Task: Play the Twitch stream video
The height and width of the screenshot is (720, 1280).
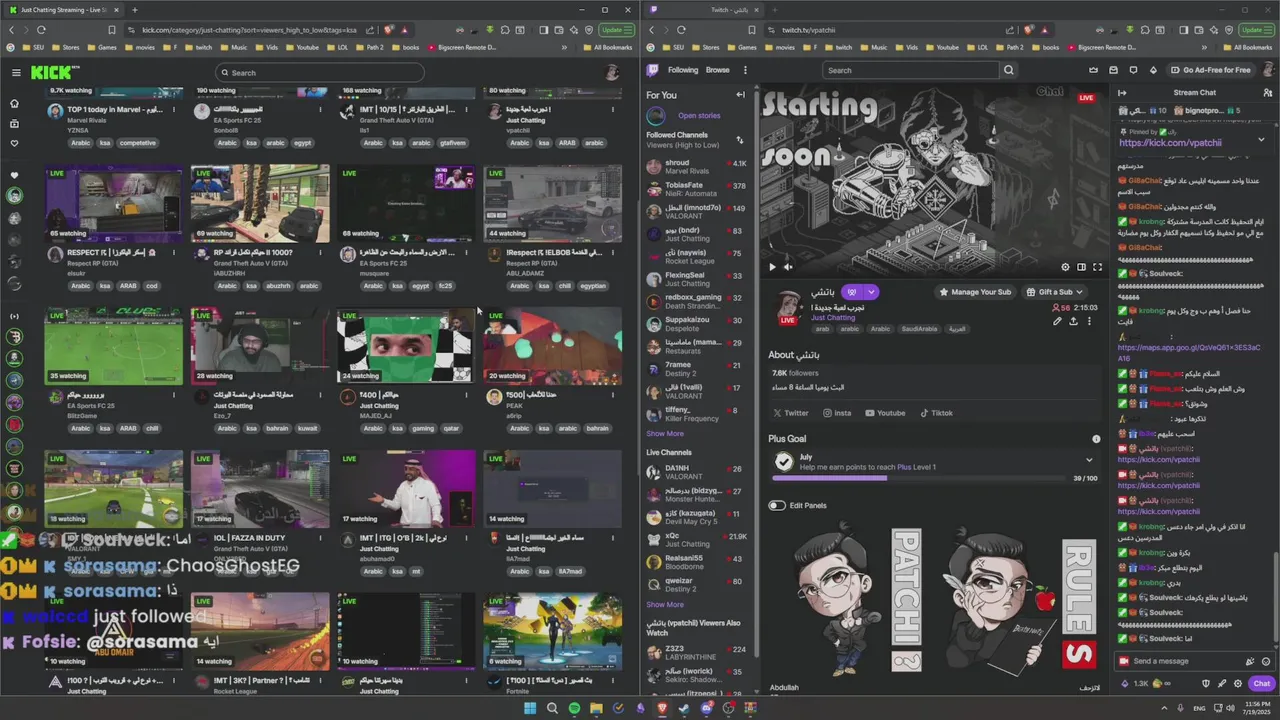Action: point(772,267)
